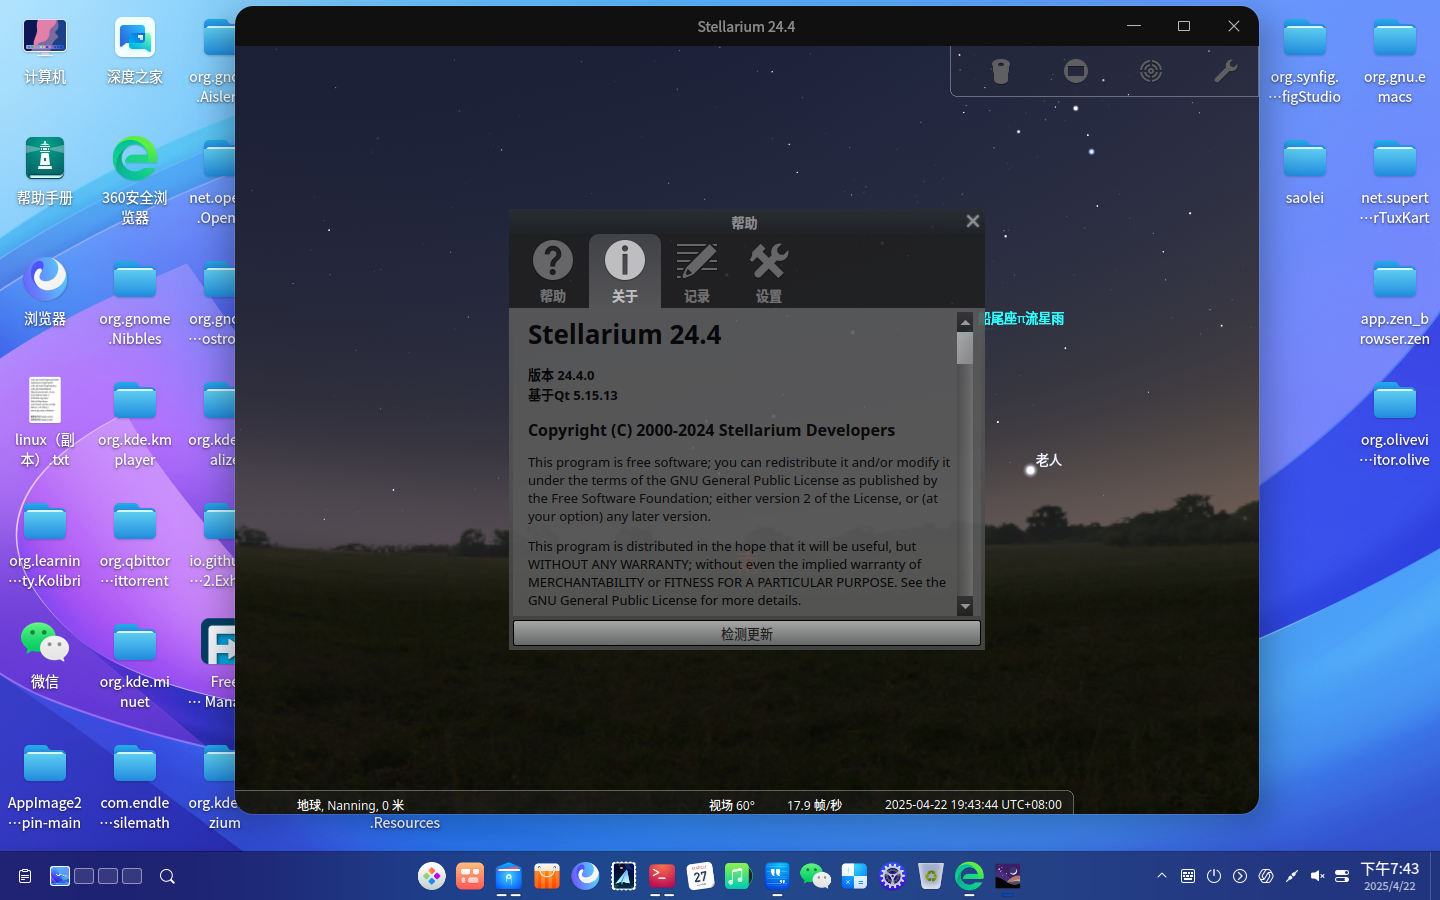Open 计算机 desktop icon
The width and height of the screenshot is (1440, 900).
[x=45, y=52]
